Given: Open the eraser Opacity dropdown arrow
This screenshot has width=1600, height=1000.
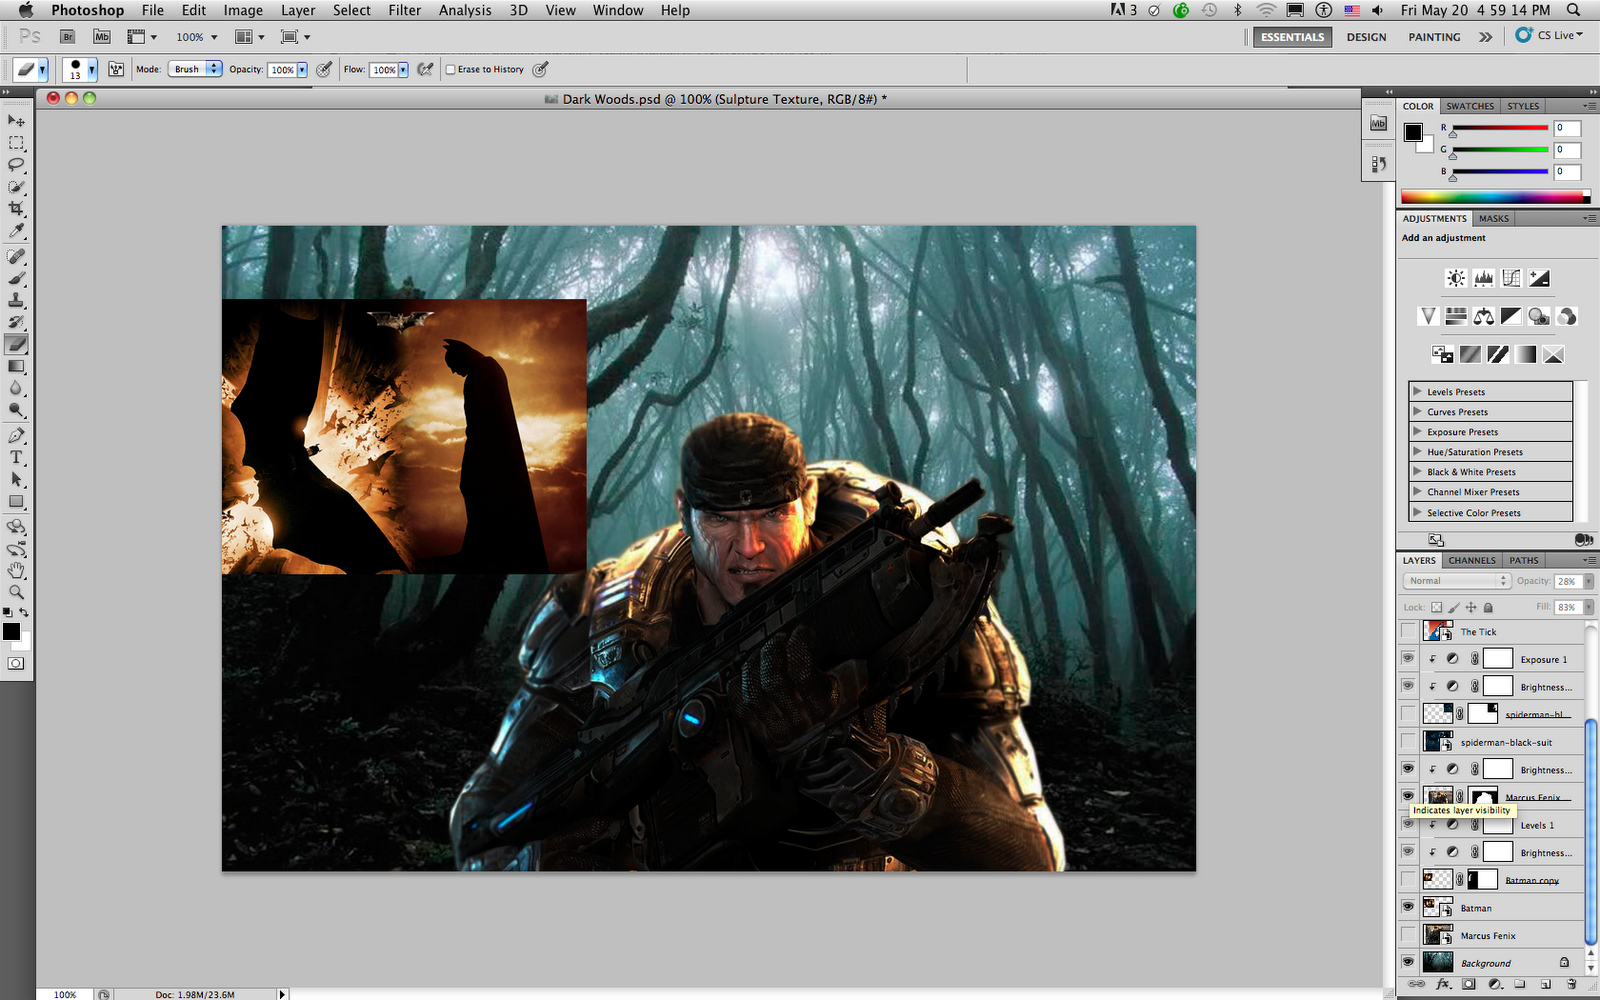Looking at the screenshot, I should pyautogui.click(x=302, y=70).
